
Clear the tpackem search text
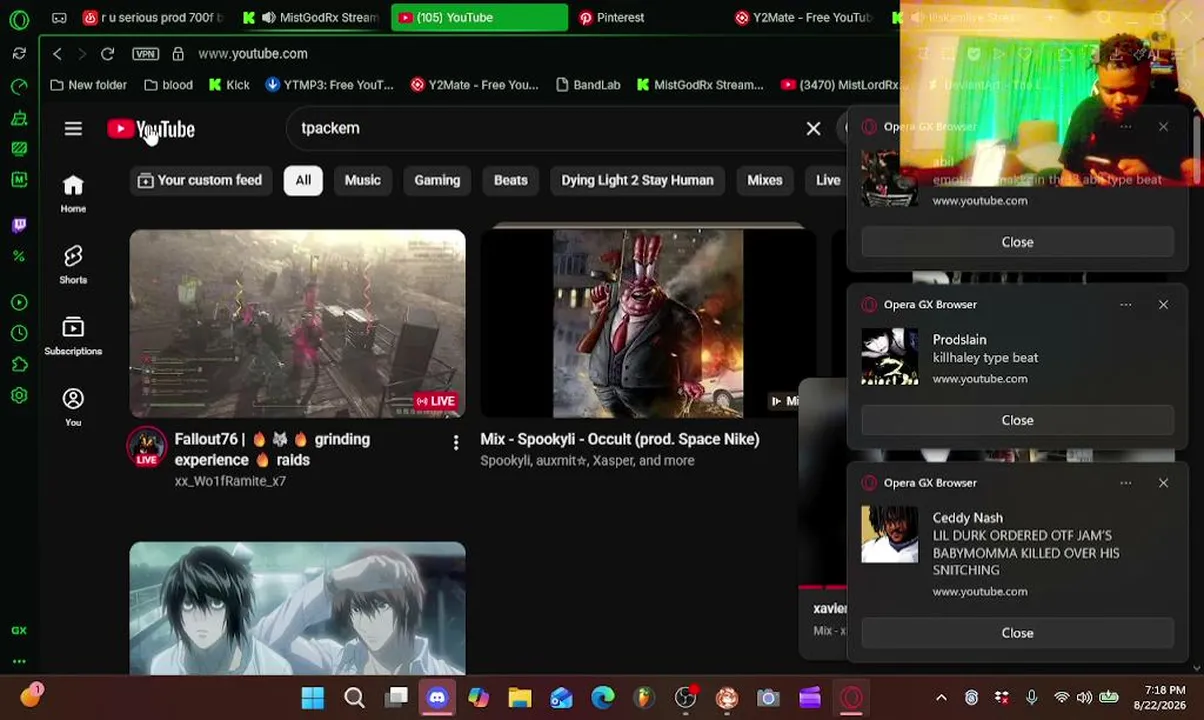click(813, 128)
